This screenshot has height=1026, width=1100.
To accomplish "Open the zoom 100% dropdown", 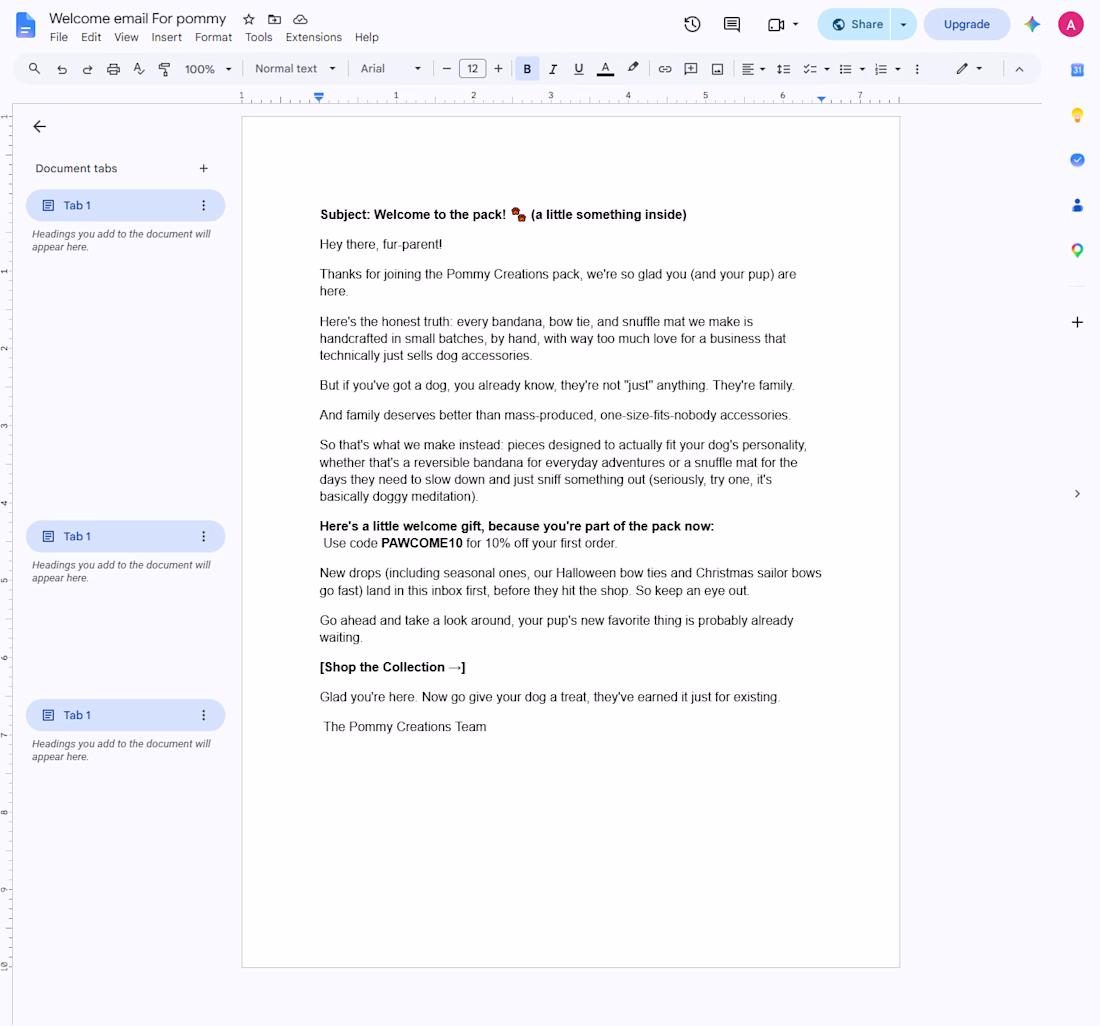I will 208,69.
